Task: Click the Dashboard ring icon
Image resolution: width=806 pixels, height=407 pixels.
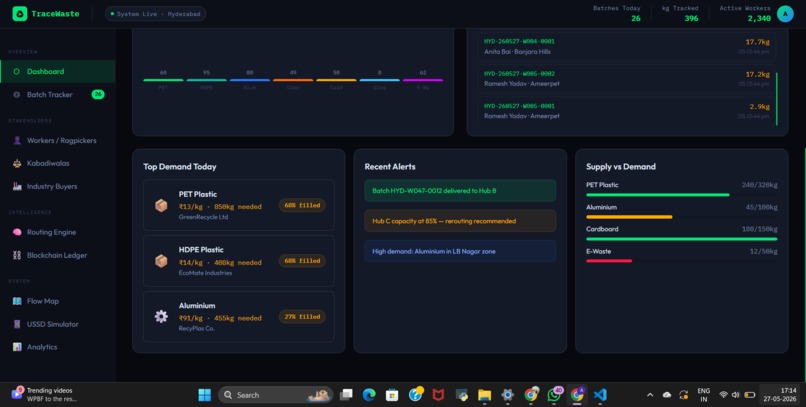Action: [x=16, y=71]
